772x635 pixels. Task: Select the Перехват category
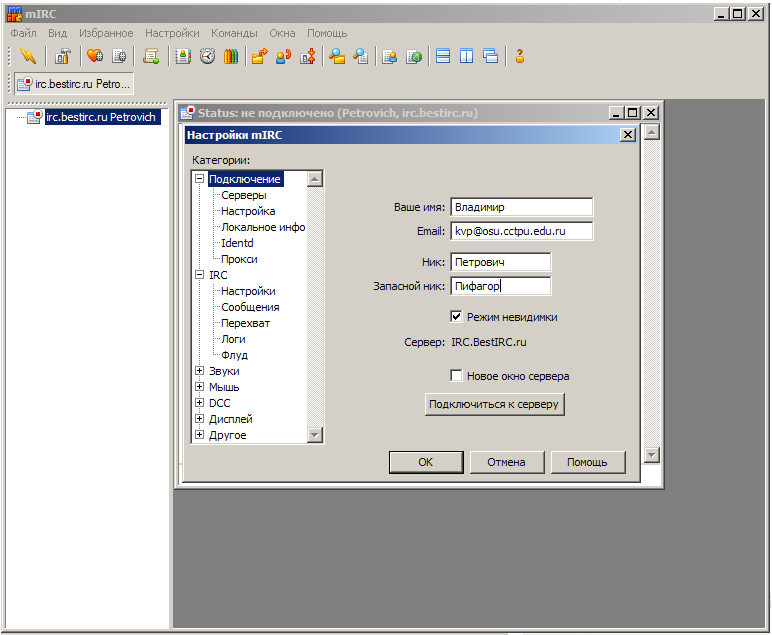(x=245, y=323)
